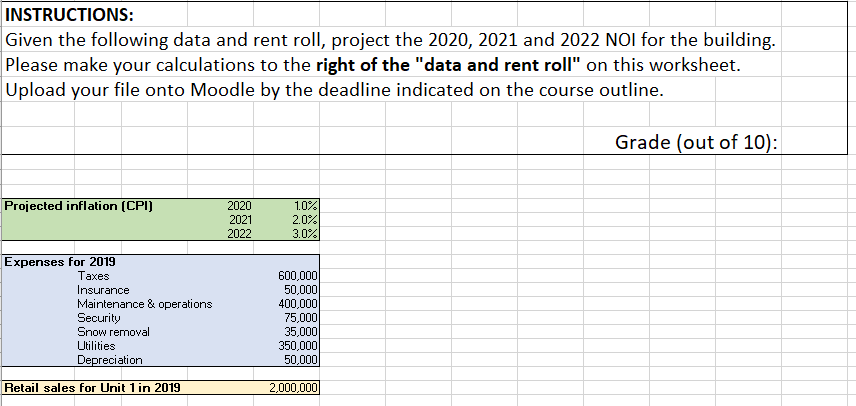Click the 'Insurance' expense label
This screenshot has height=406, width=856.
pyautogui.click(x=103, y=290)
